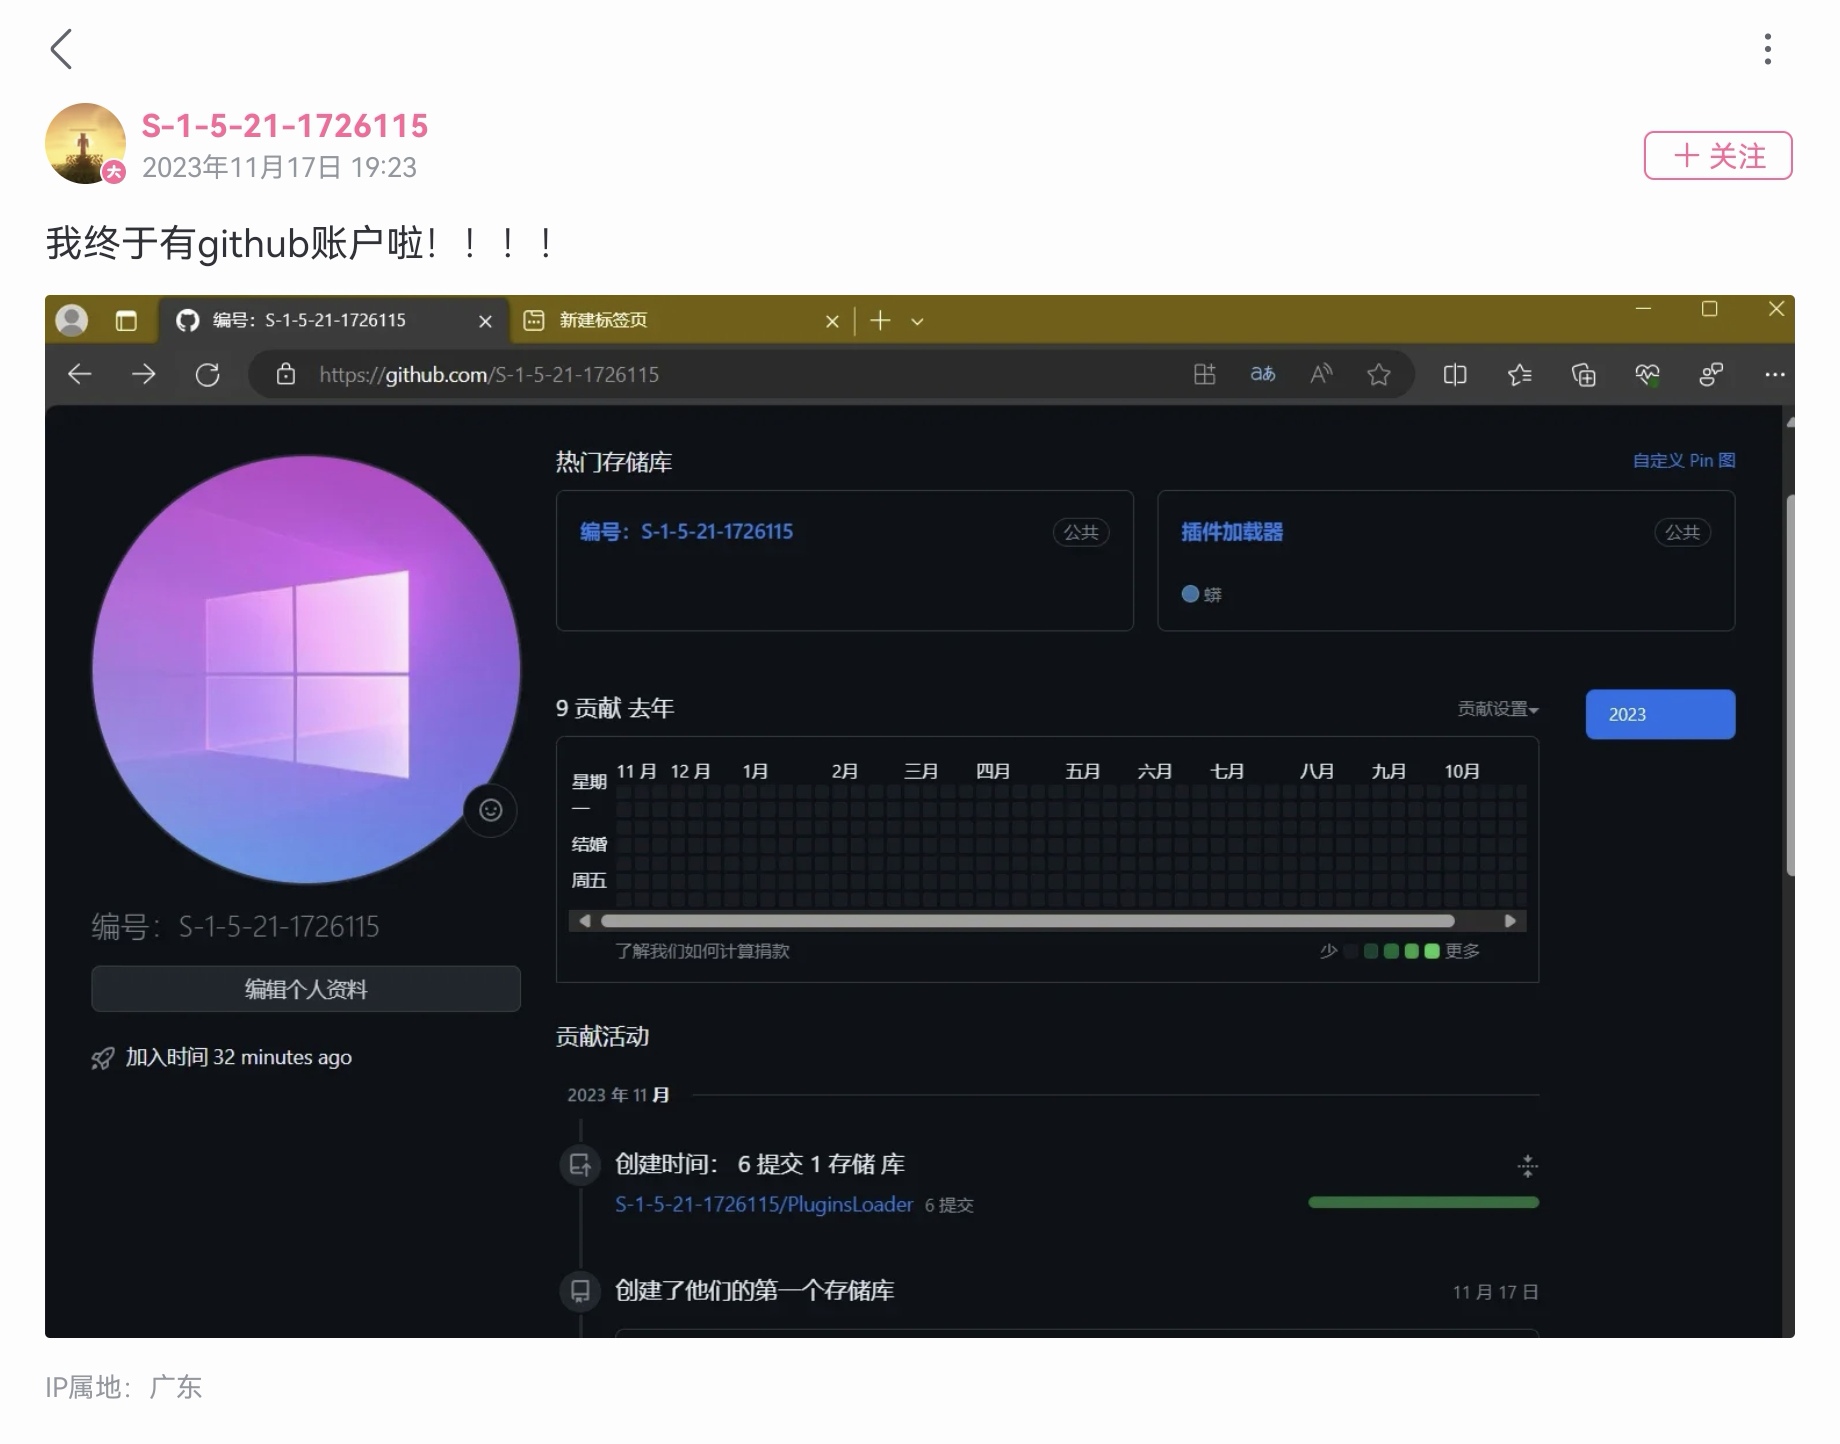Viewport: 1840px width, 1444px height.
Task: Expand the tab search chevron
Action: pos(917,322)
